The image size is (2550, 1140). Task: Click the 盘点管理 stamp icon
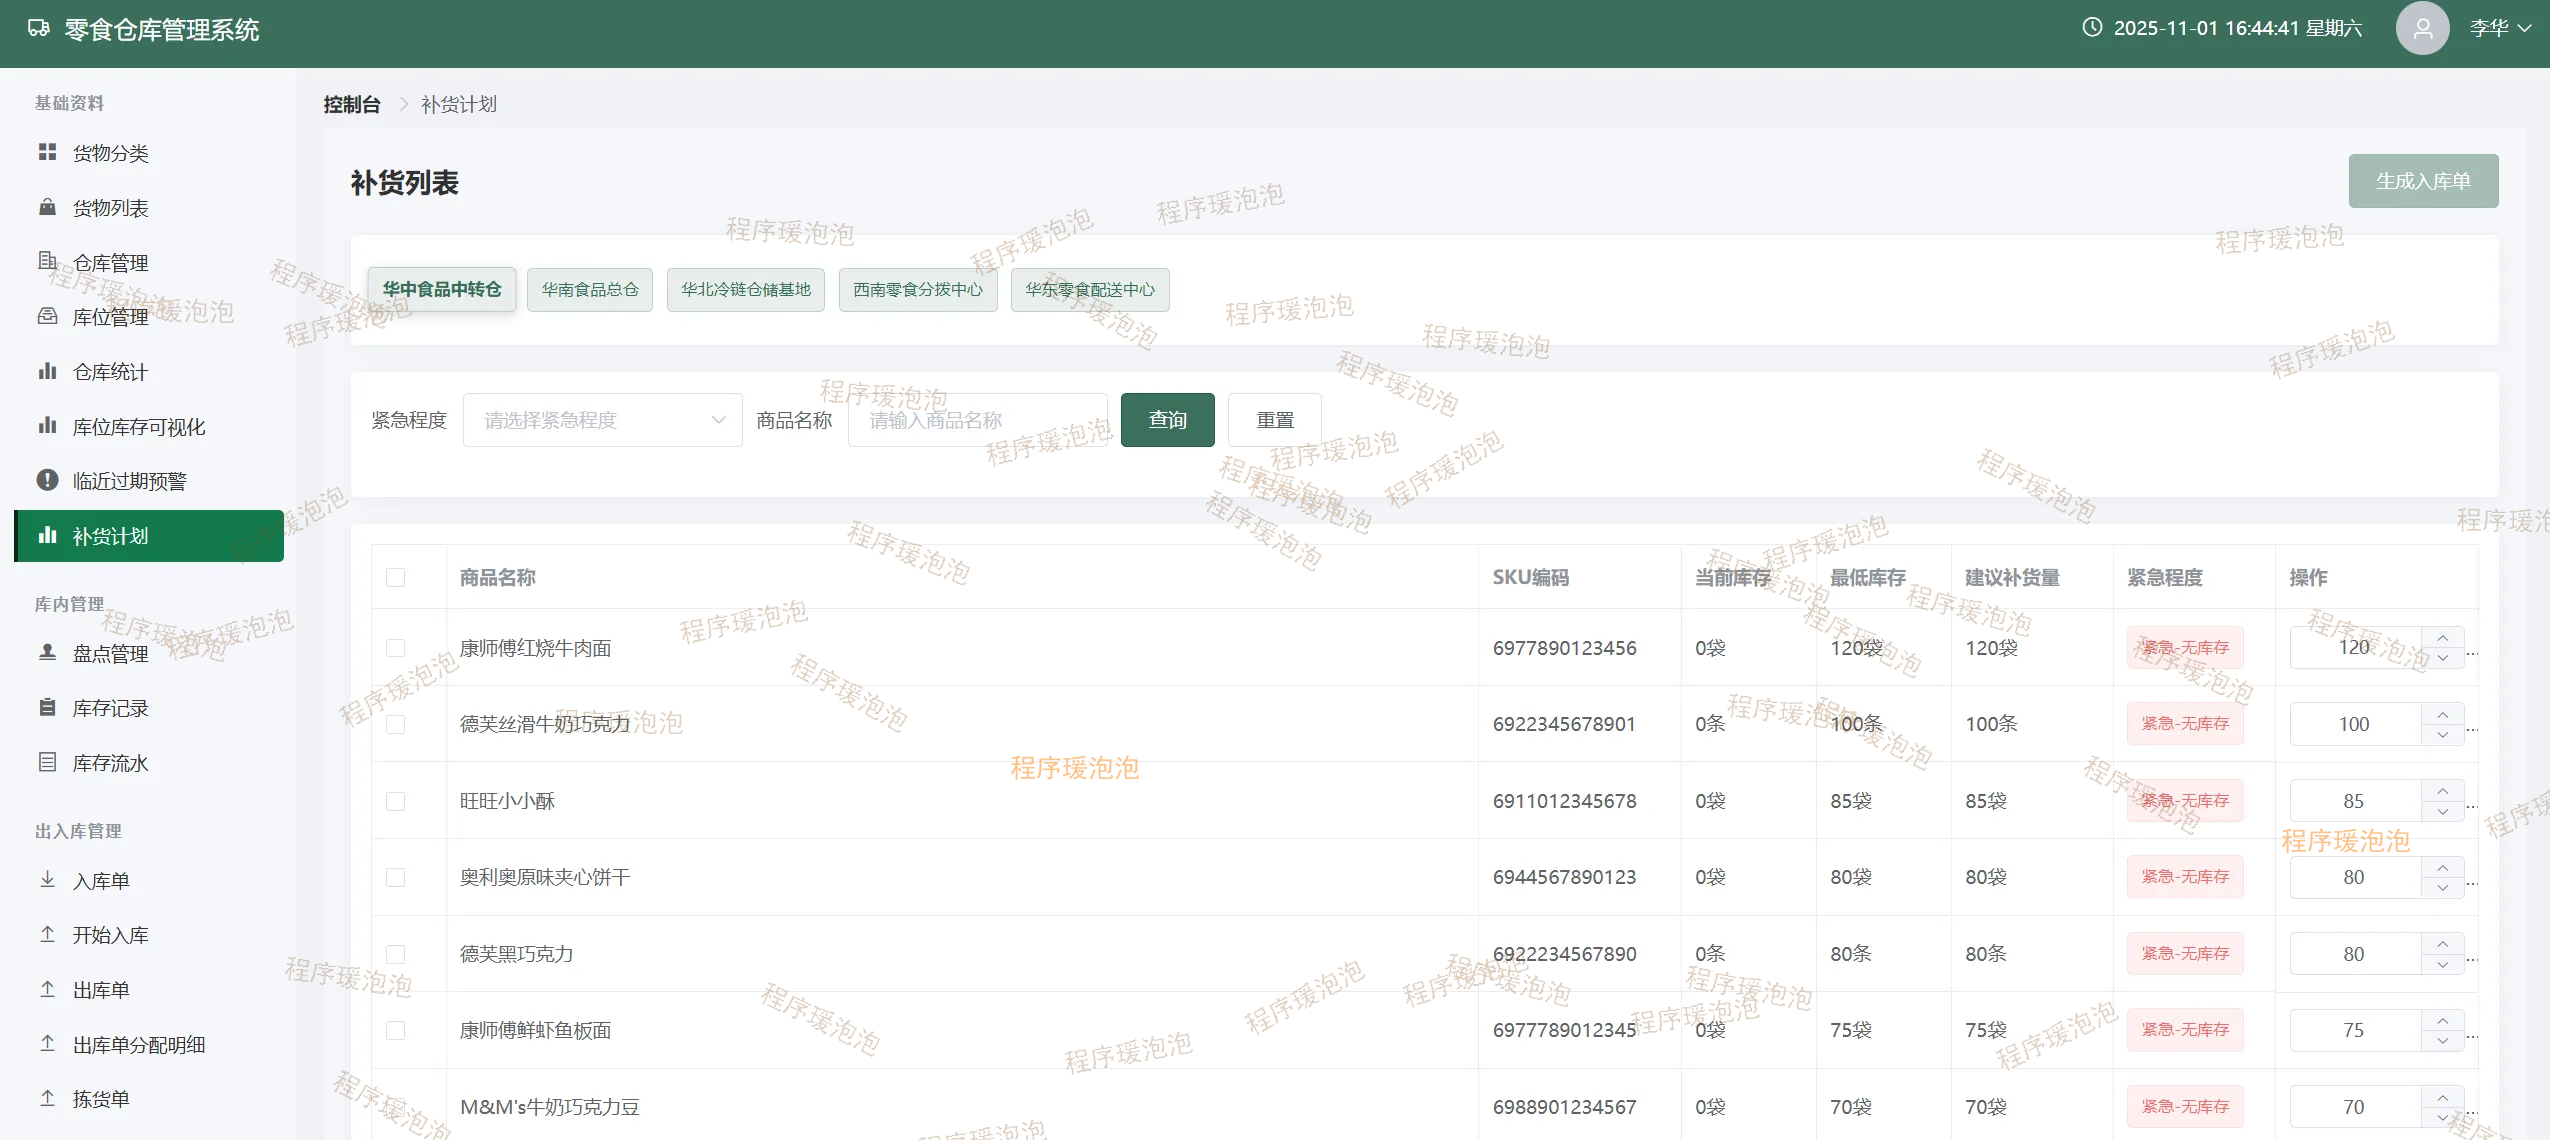point(47,652)
